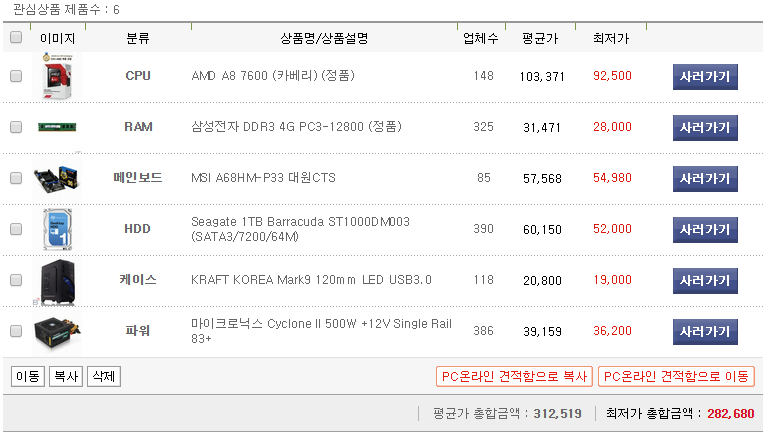Image resolution: width=774 pixels, height=443 pixels.
Task: Tick the HDD row checkbox
Action: pos(16,229)
